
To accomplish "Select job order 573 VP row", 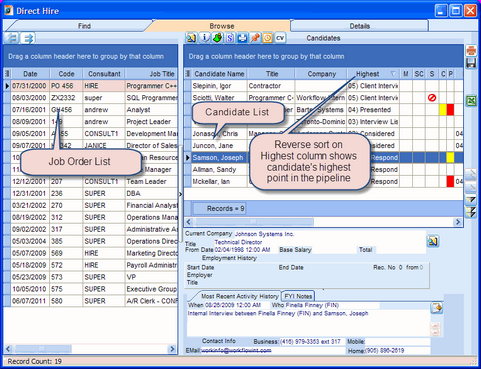I will tap(91, 277).
